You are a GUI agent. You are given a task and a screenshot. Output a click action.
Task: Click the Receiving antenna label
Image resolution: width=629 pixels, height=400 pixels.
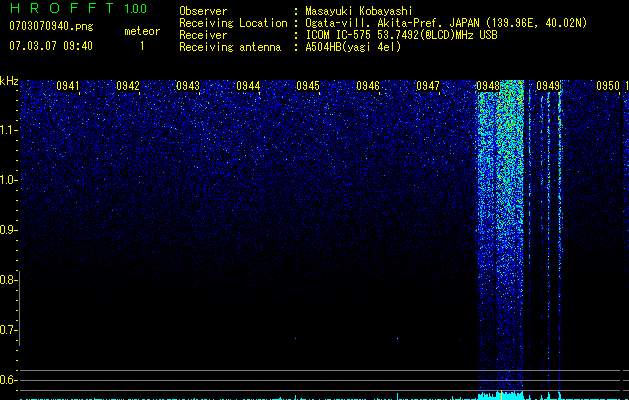230,47
